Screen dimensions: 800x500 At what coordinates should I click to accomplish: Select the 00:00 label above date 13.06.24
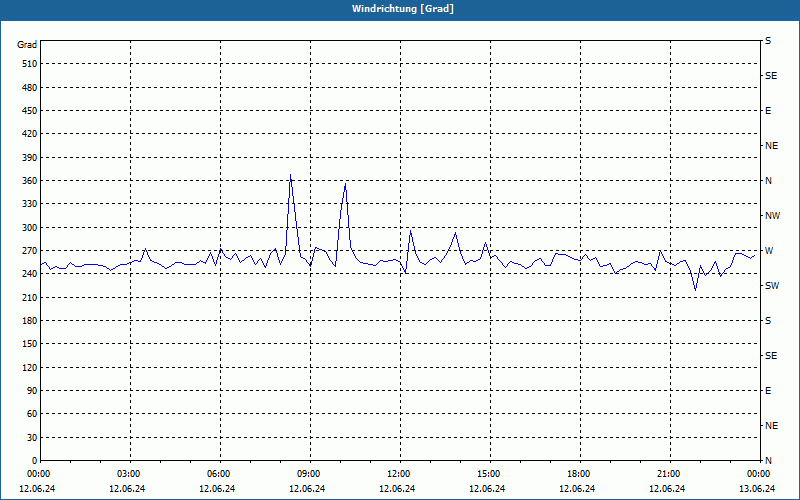pyautogui.click(x=759, y=474)
